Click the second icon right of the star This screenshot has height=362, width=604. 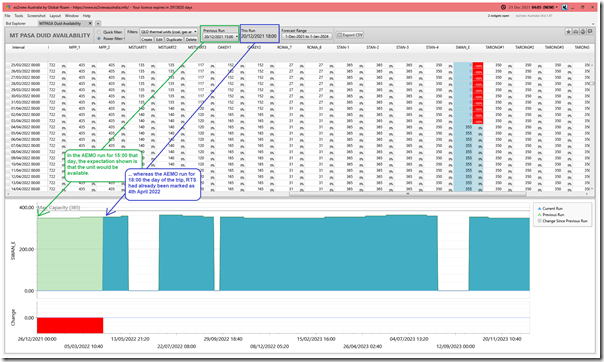575,32
